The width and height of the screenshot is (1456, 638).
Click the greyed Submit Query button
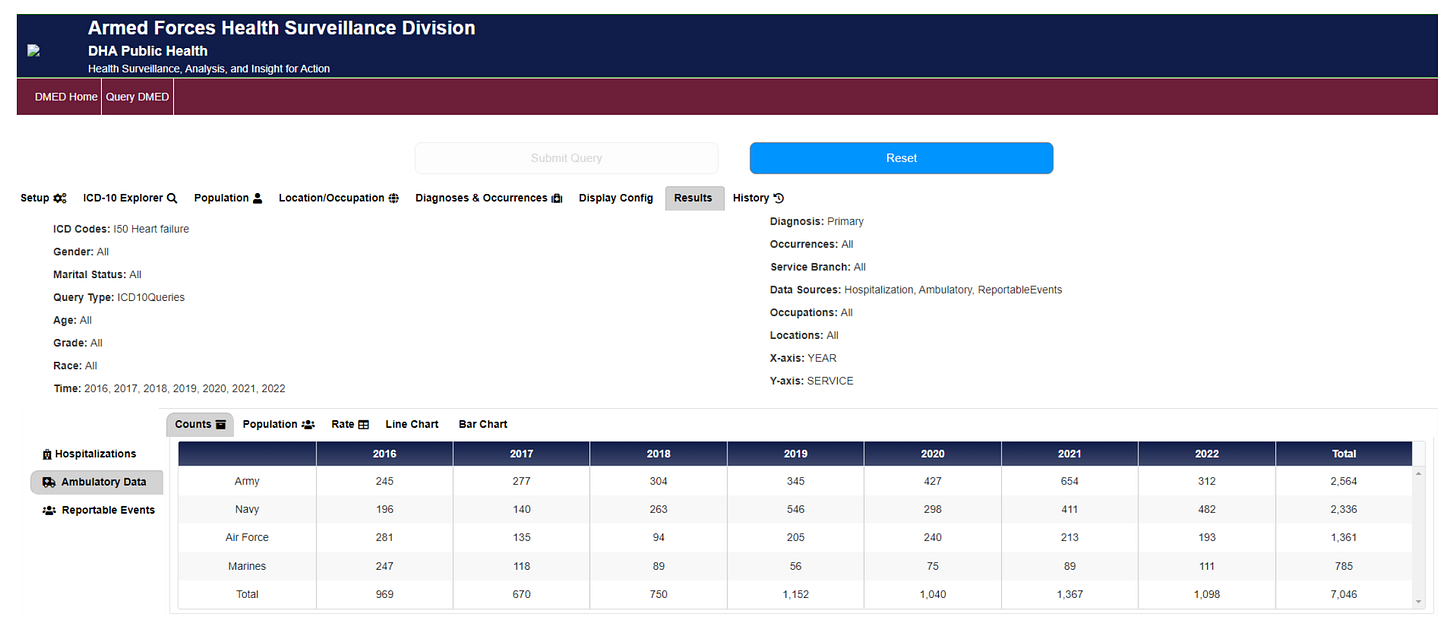click(x=566, y=158)
